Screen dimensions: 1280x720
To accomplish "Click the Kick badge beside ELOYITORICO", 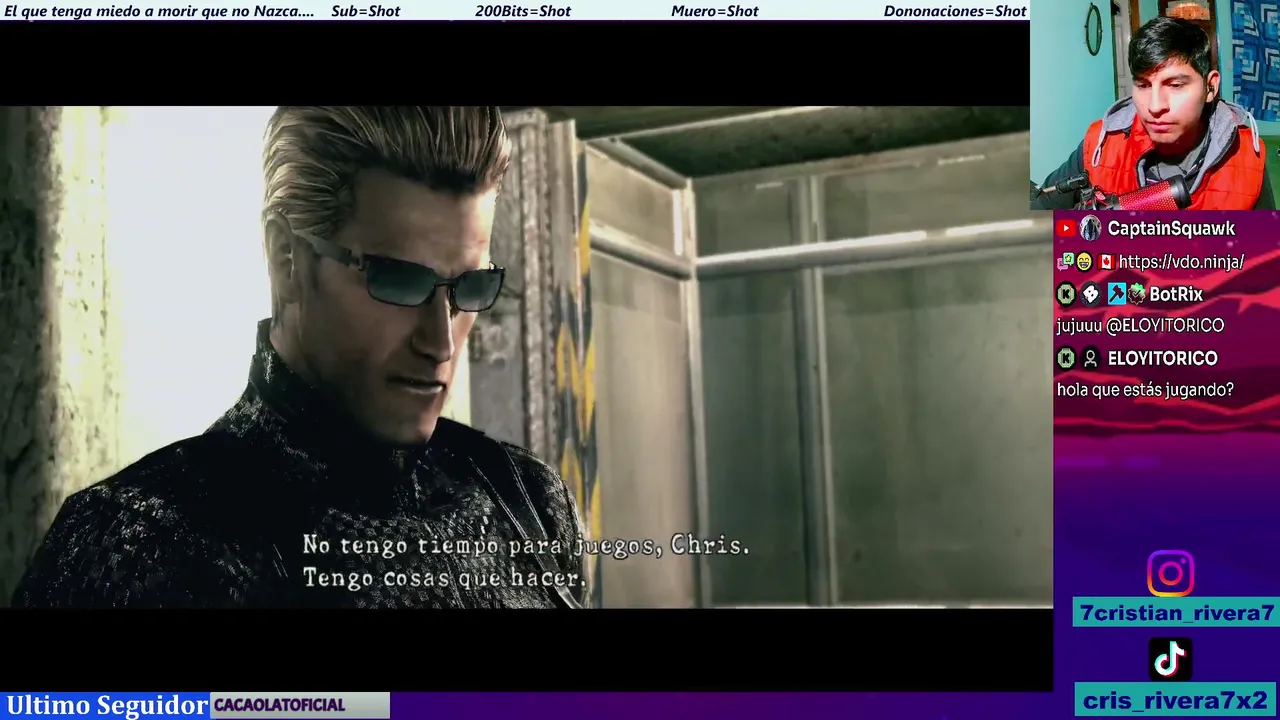I will (1066, 358).
